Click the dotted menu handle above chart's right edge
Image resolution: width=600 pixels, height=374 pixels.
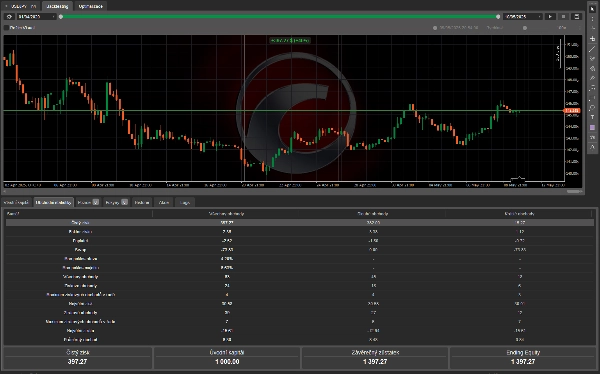click(580, 28)
